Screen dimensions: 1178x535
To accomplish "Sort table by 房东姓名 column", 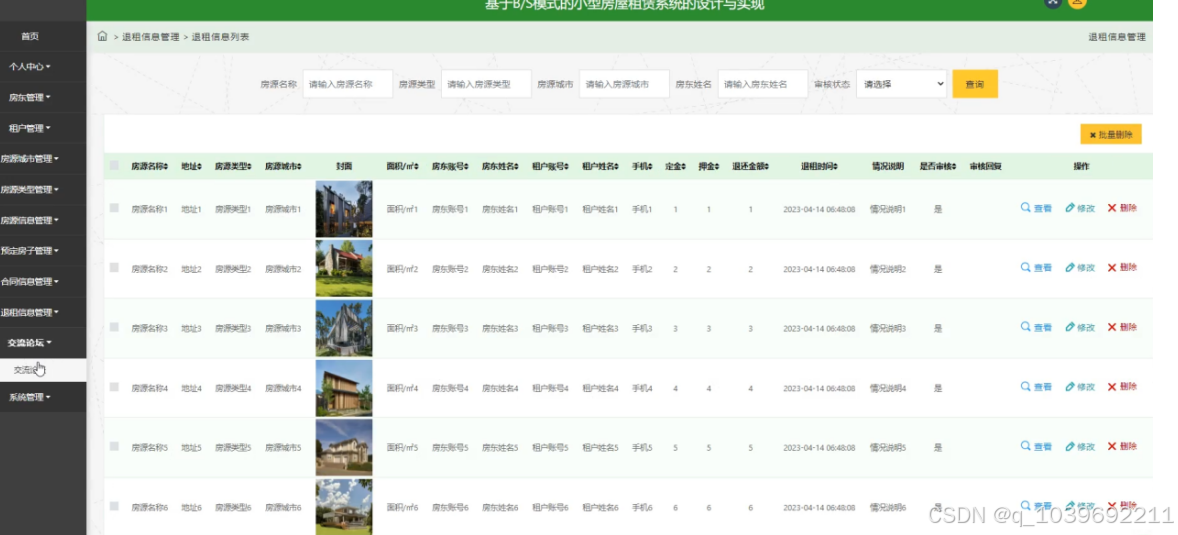I will pos(500,166).
